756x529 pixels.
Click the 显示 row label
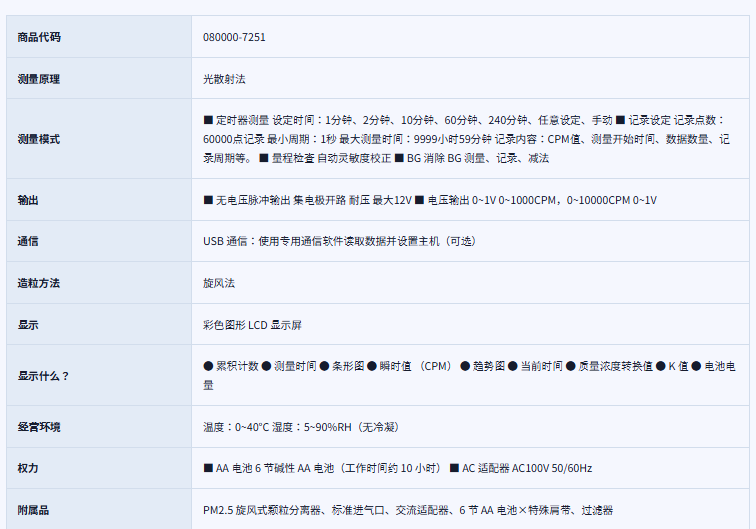click(28, 325)
